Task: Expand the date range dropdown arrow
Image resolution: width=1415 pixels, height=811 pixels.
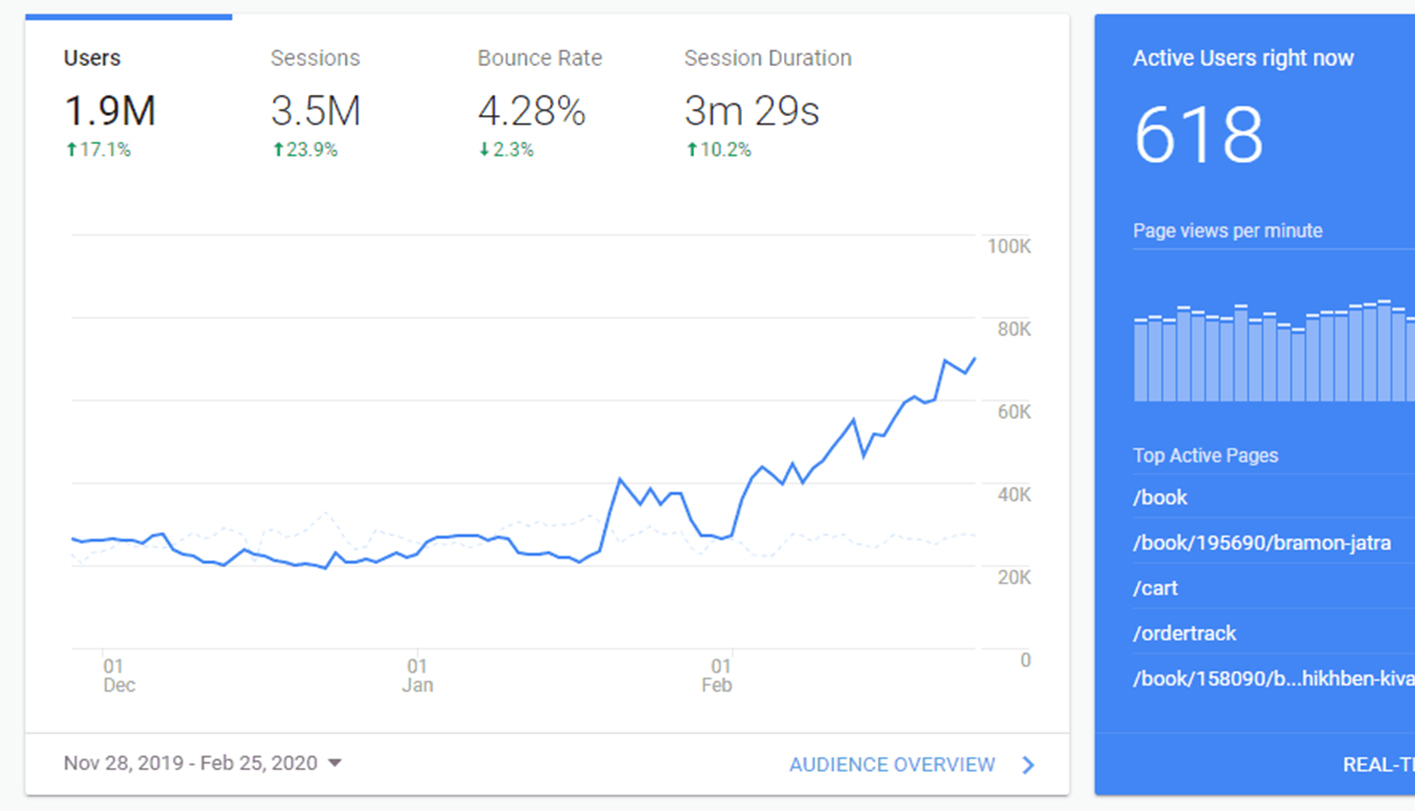Action: pos(335,764)
